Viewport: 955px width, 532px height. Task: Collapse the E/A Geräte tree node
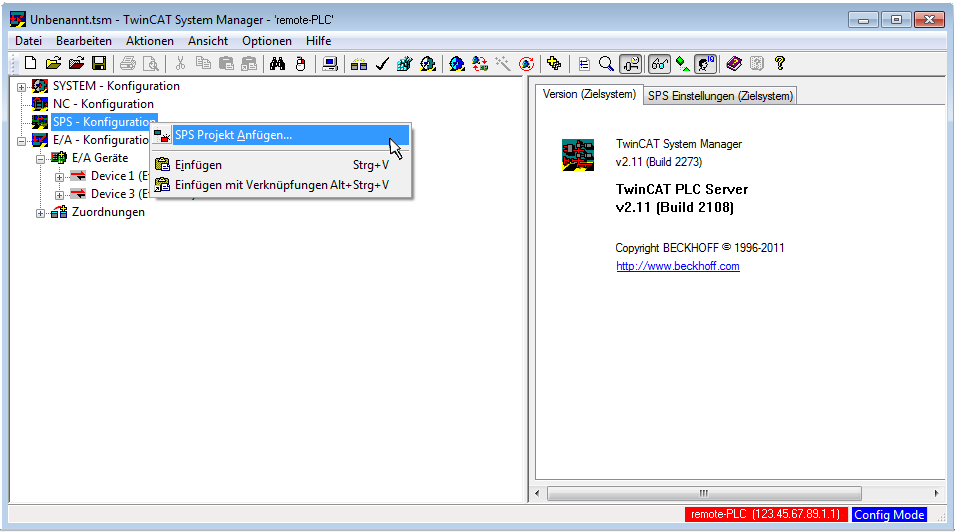pyautogui.click(x=40, y=158)
